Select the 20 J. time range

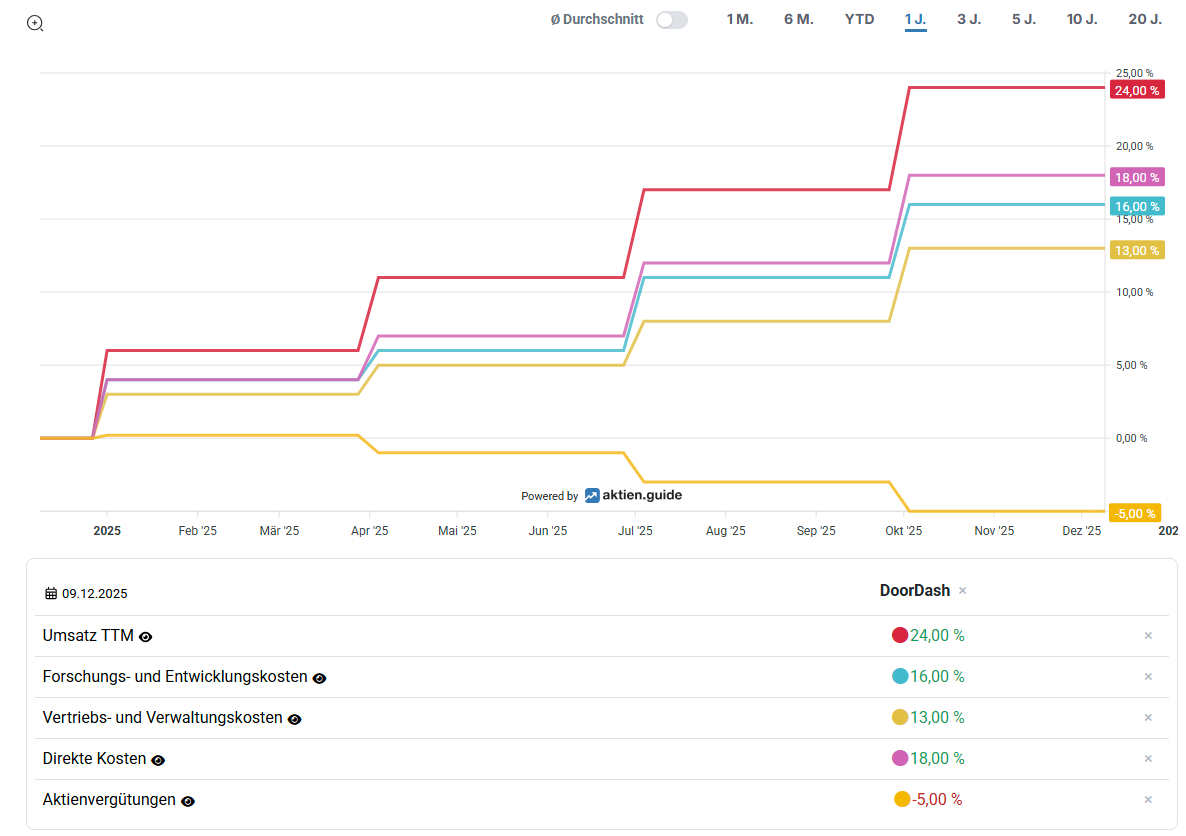pyautogui.click(x=1144, y=19)
